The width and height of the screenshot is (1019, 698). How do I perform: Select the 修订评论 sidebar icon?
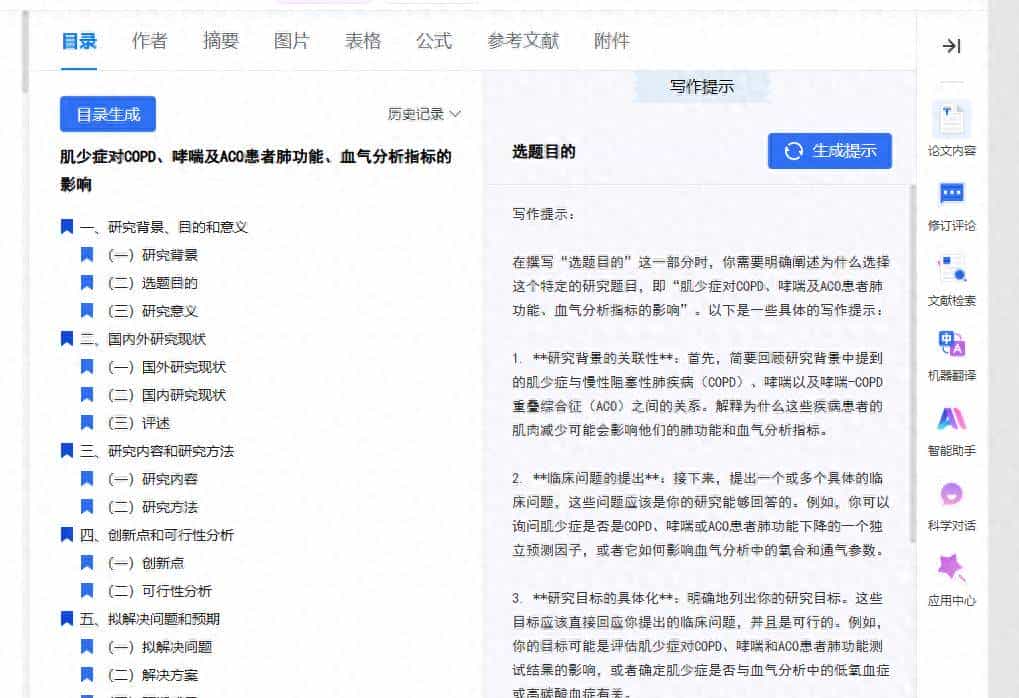(950, 200)
